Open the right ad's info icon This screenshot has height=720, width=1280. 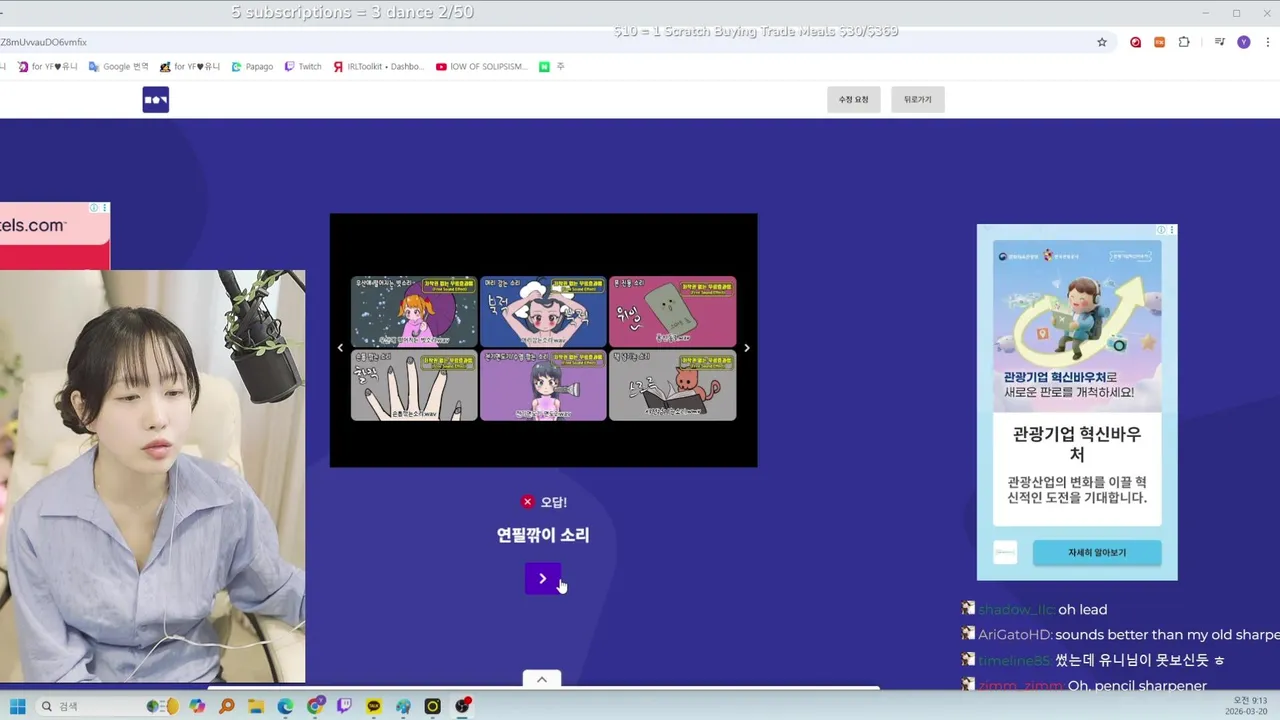(x=1162, y=230)
